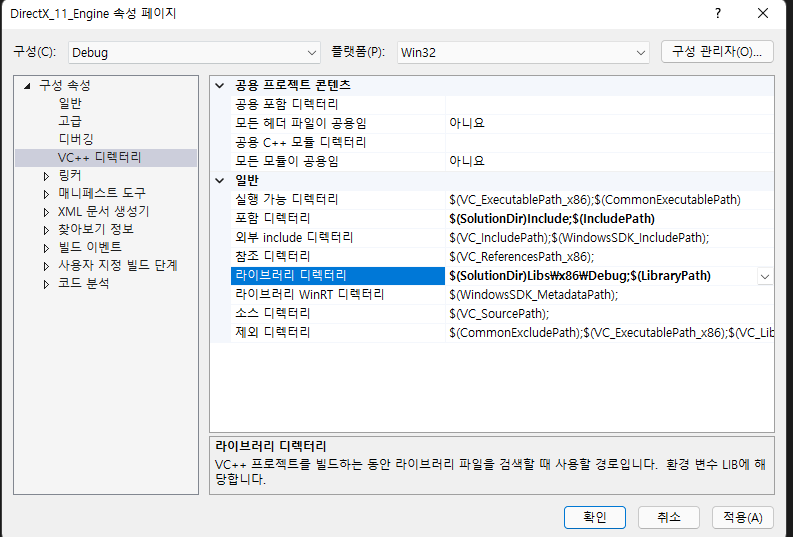Select VC++ 디렉터리 tree item

[x=100, y=157]
